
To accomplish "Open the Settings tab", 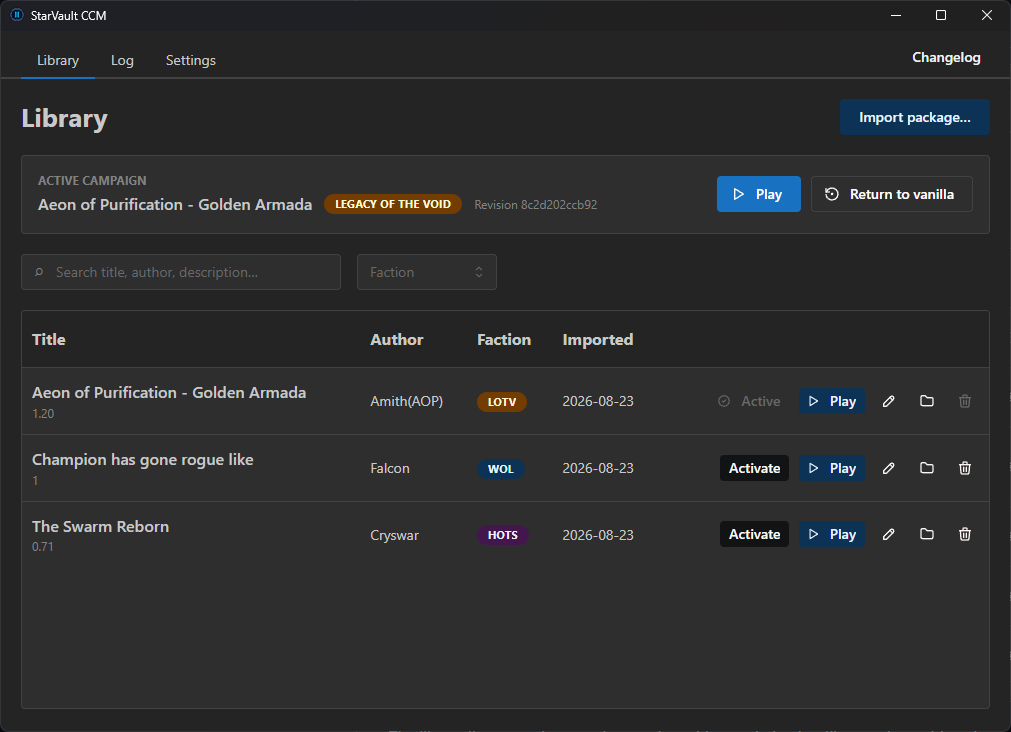I will tap(191, 61).
